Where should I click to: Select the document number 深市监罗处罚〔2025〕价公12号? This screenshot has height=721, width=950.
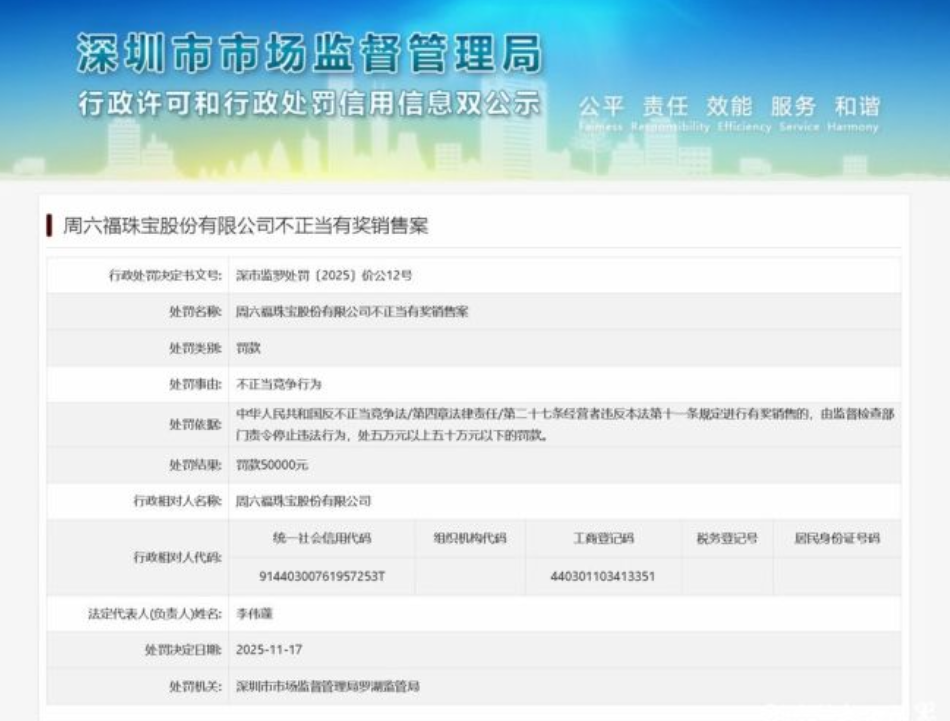click(324, 276)
